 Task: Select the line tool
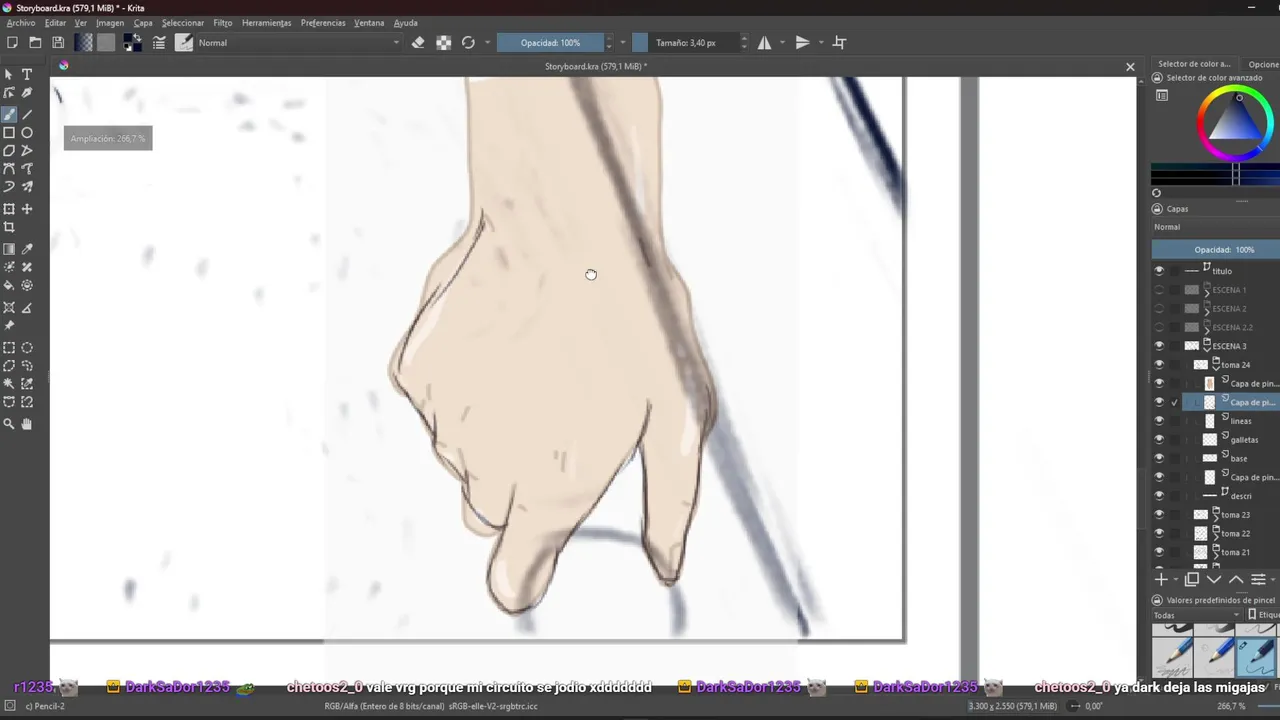click(x=27, y=114)
